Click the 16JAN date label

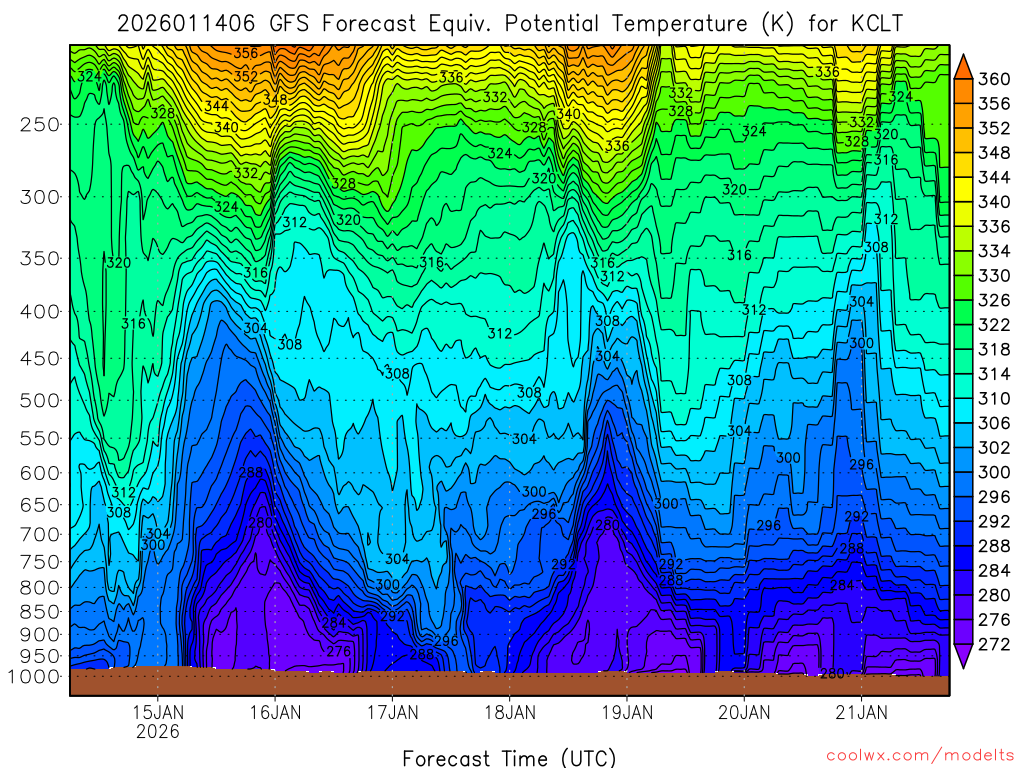point(275,712)
